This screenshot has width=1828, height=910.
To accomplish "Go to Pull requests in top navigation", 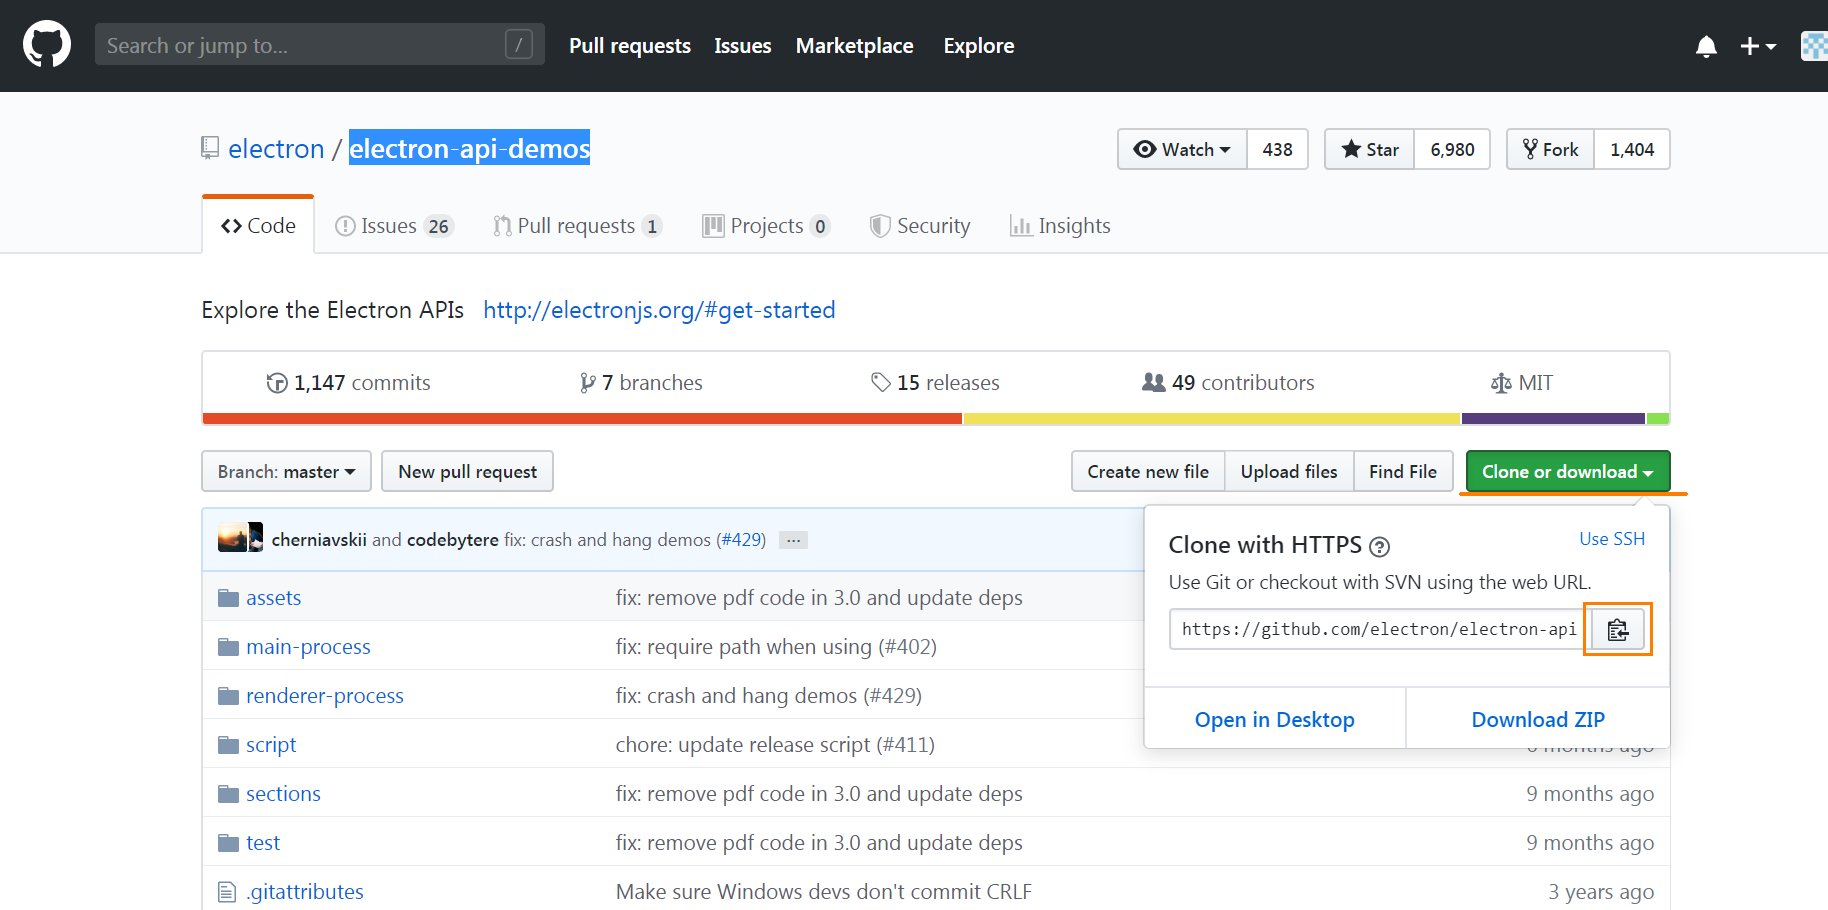I will click(x=630, y=46).
